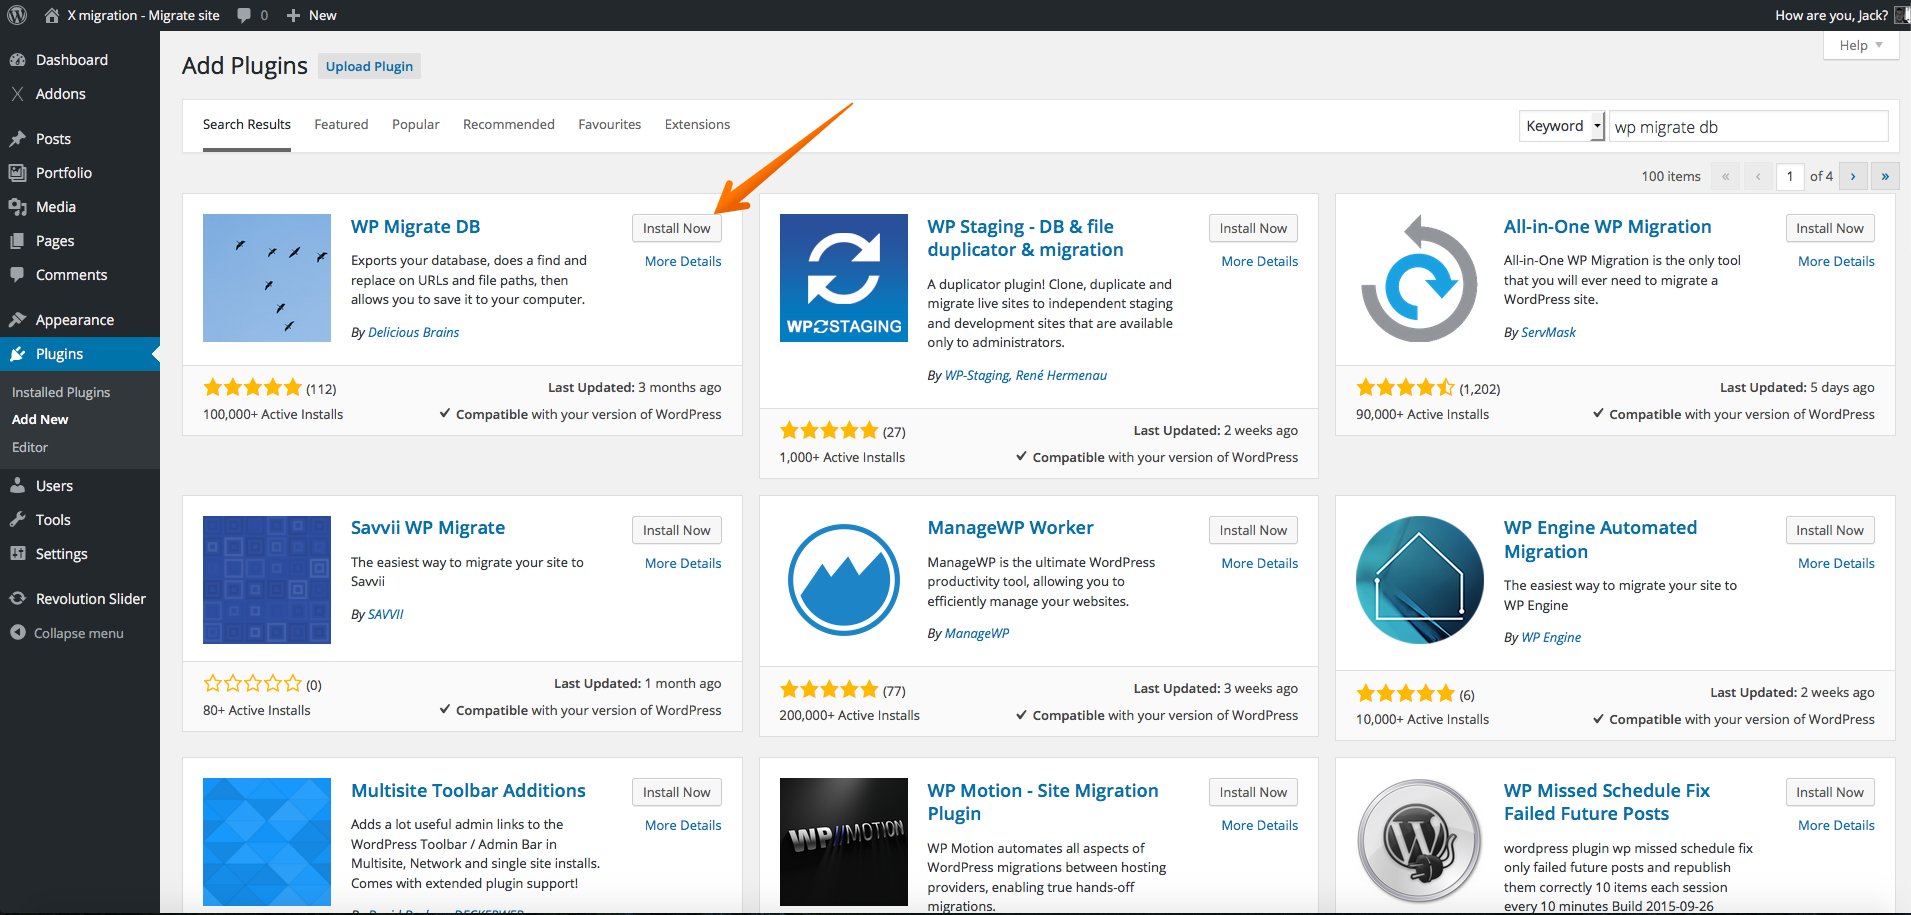Click the WordPress logo in admin bar

click(17, 15)
